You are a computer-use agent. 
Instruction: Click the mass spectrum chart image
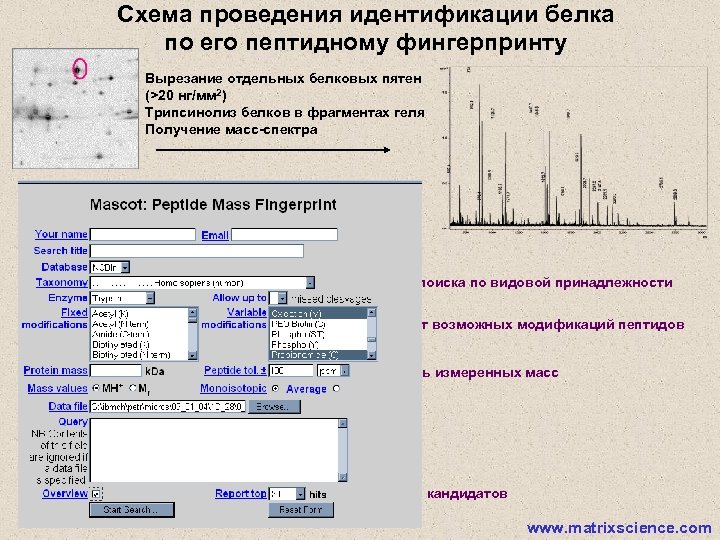click(574, 152)
